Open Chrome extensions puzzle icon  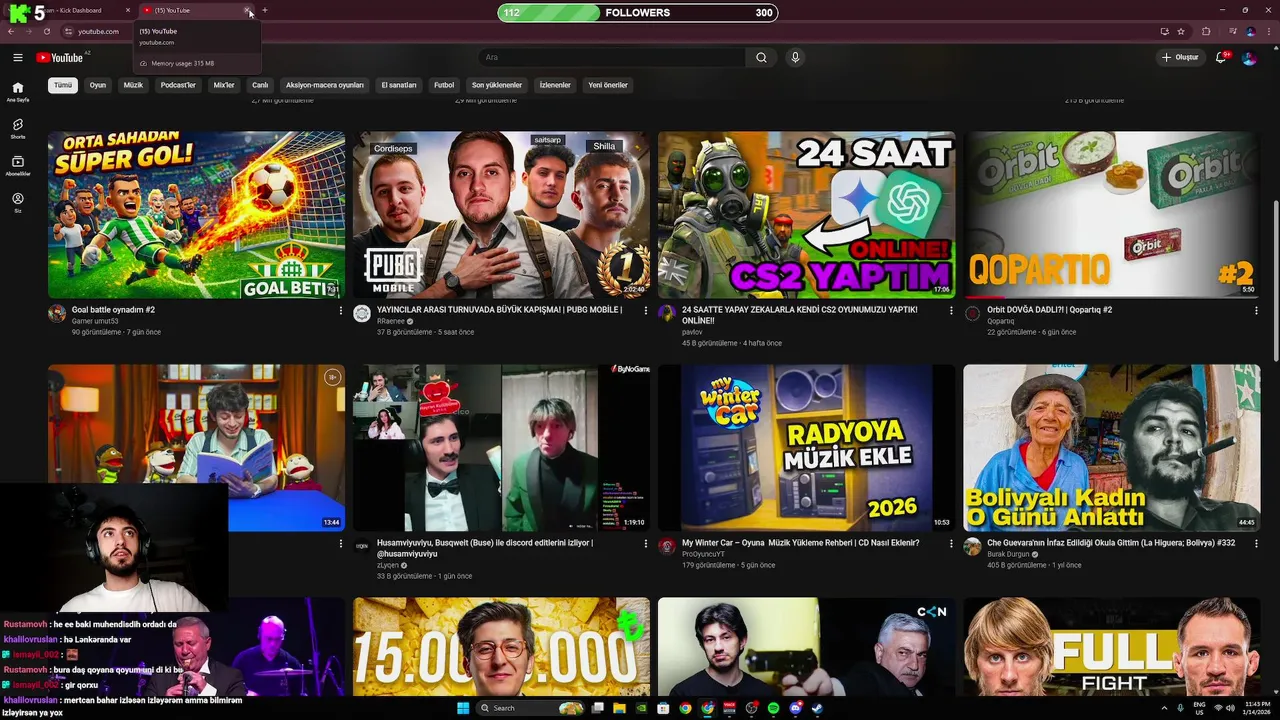(x=1206, y=31)
